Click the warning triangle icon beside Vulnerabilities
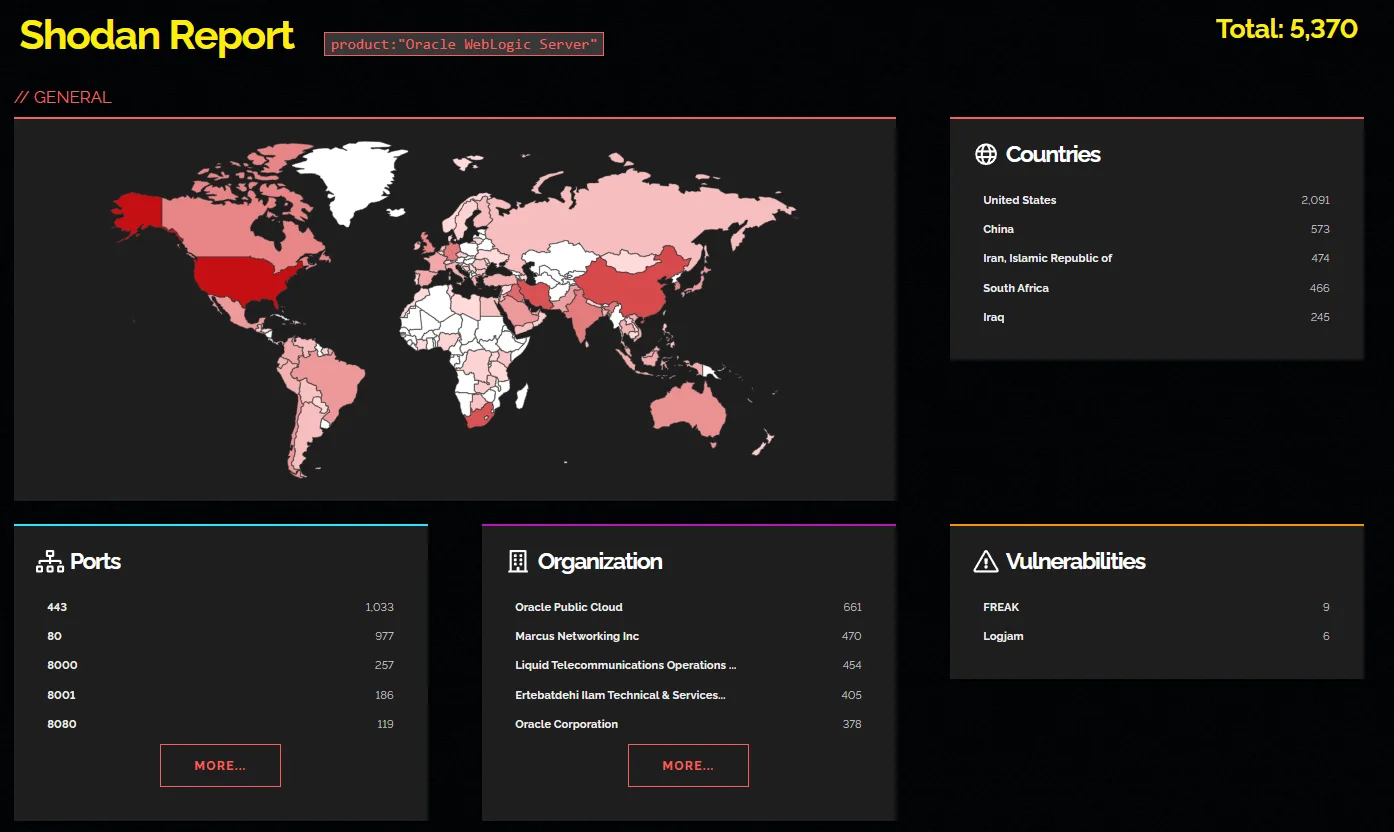The image size is (1394, 832). coord(986,562)
